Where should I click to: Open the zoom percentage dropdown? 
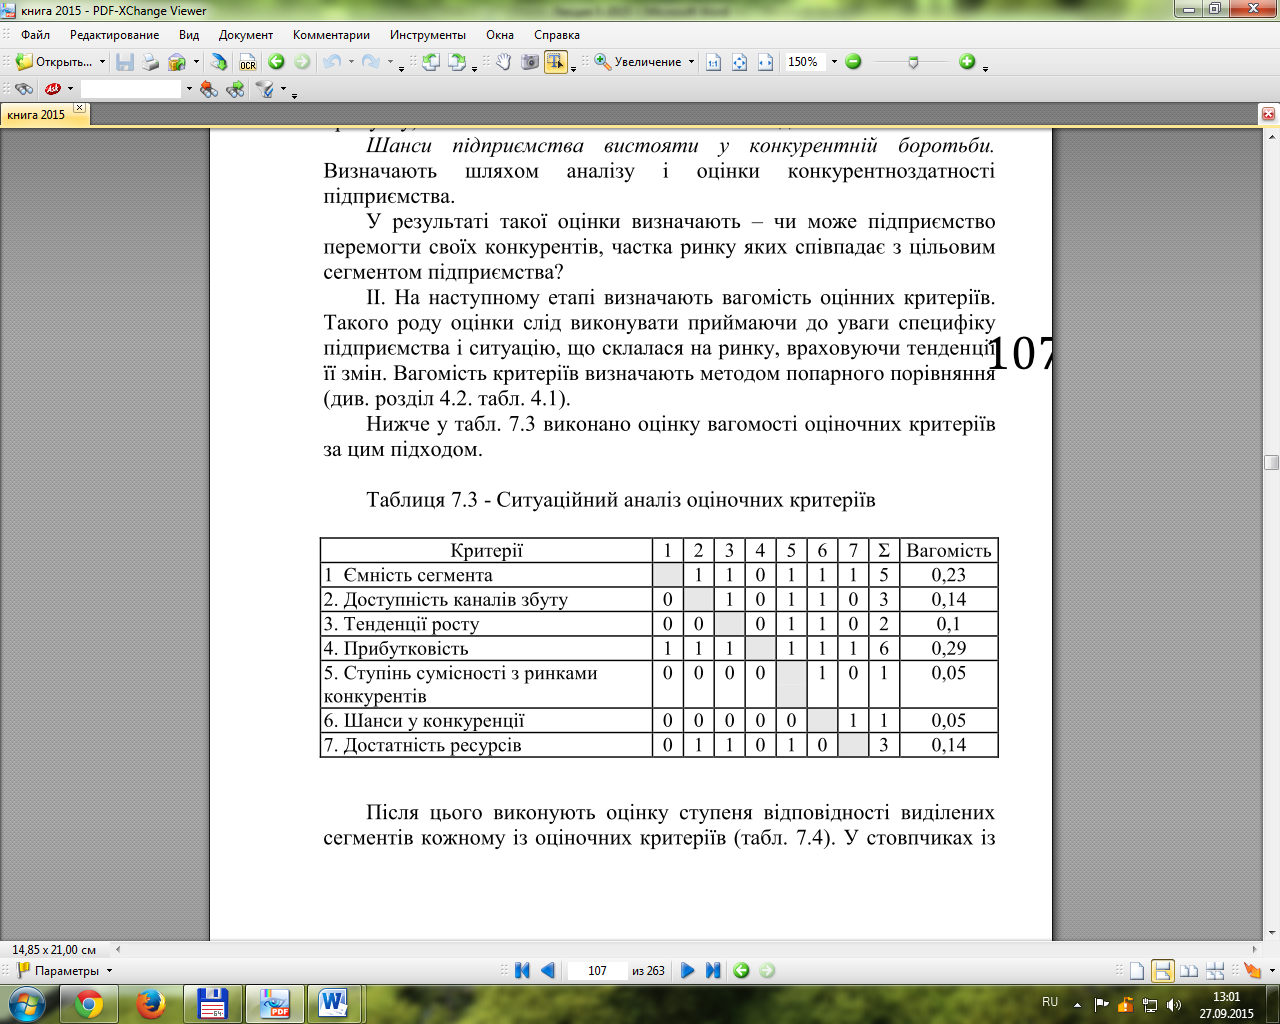point(834,62)
